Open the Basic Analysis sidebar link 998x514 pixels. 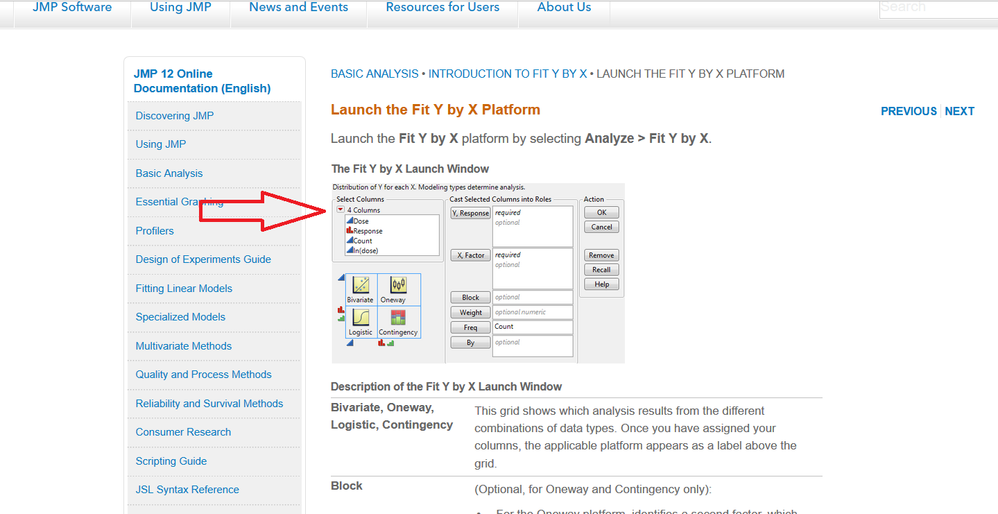(169, 173)
